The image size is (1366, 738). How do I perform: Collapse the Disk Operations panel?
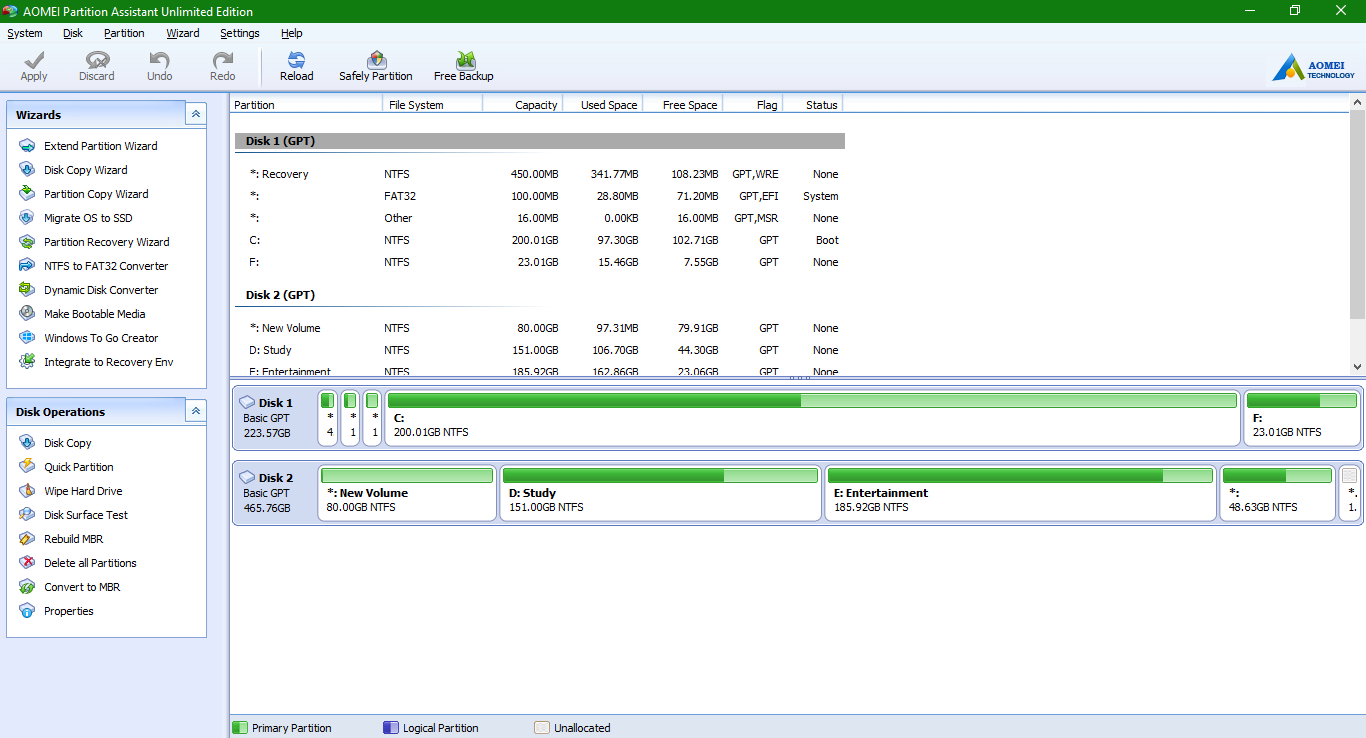(196, 411)
